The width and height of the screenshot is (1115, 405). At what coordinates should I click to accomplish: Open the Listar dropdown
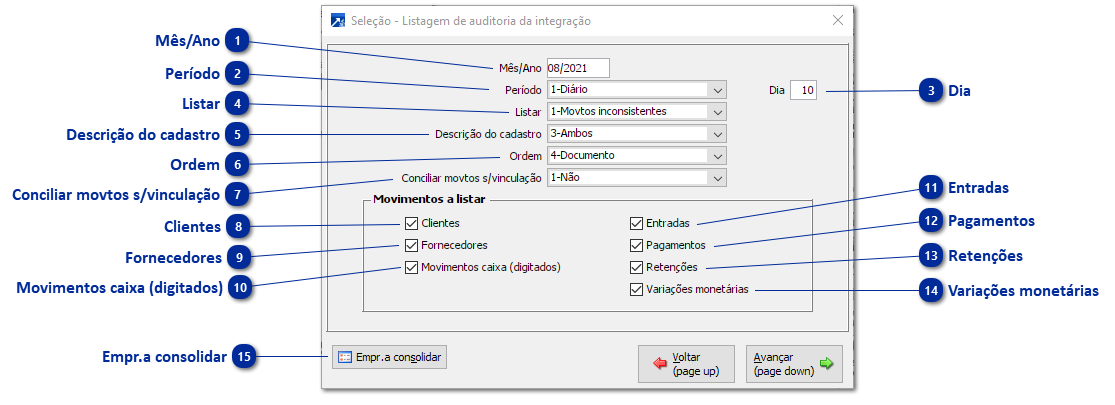717,112
